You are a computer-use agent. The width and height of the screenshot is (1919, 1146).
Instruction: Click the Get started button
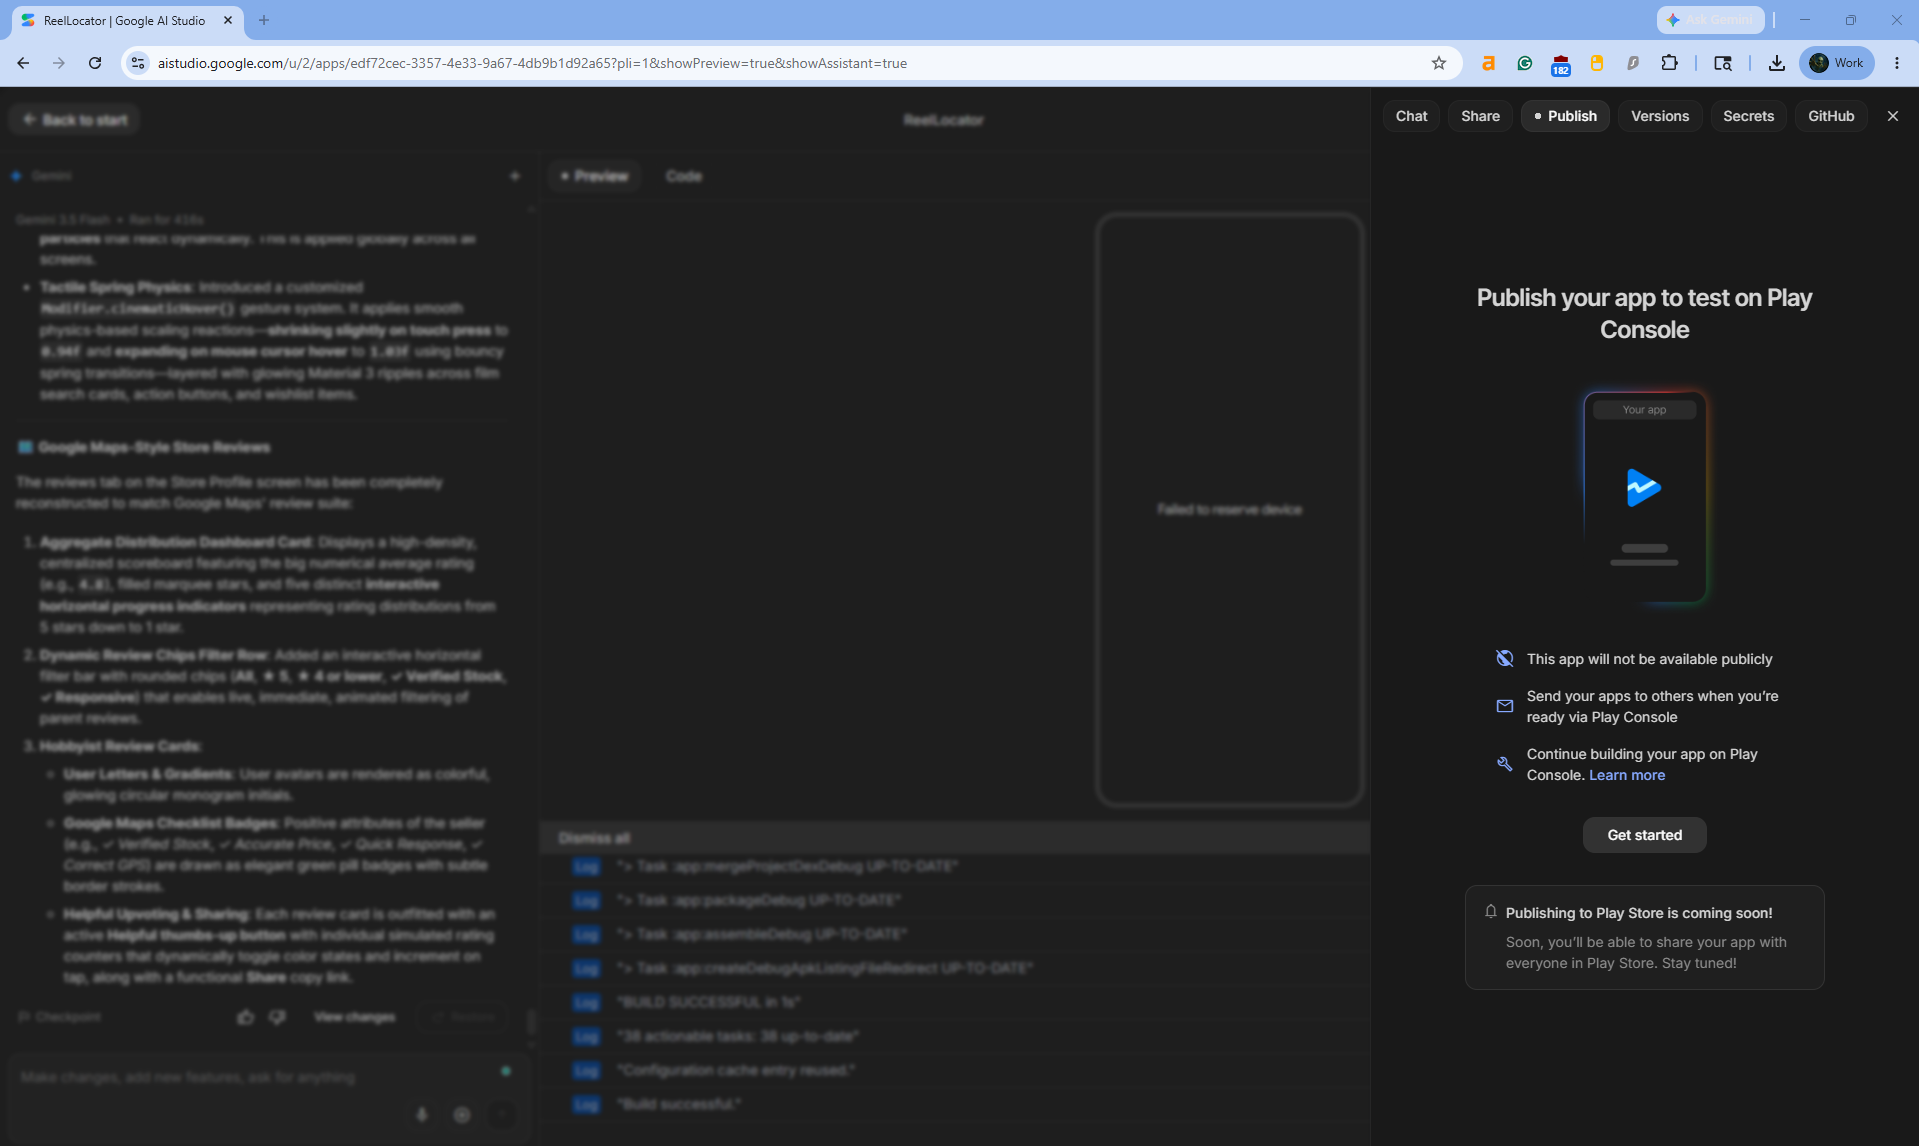pos(1644,835)
